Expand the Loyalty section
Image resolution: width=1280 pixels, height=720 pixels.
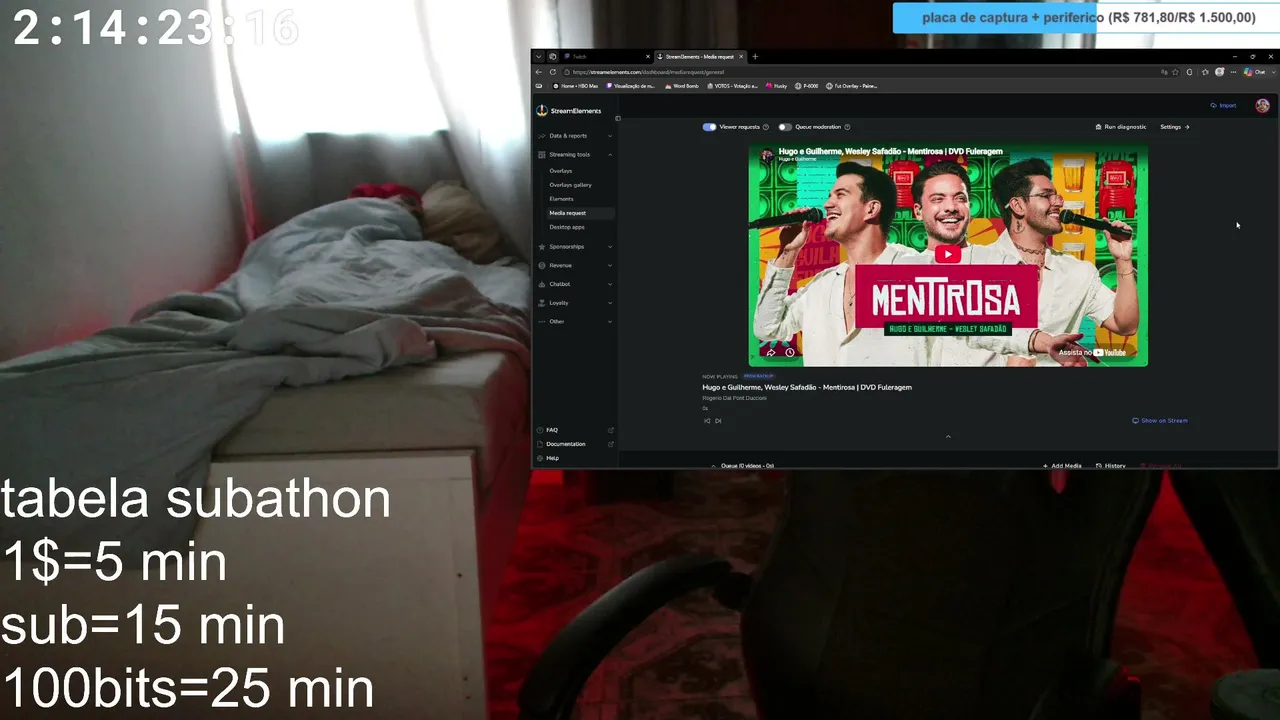pos(575,303)
